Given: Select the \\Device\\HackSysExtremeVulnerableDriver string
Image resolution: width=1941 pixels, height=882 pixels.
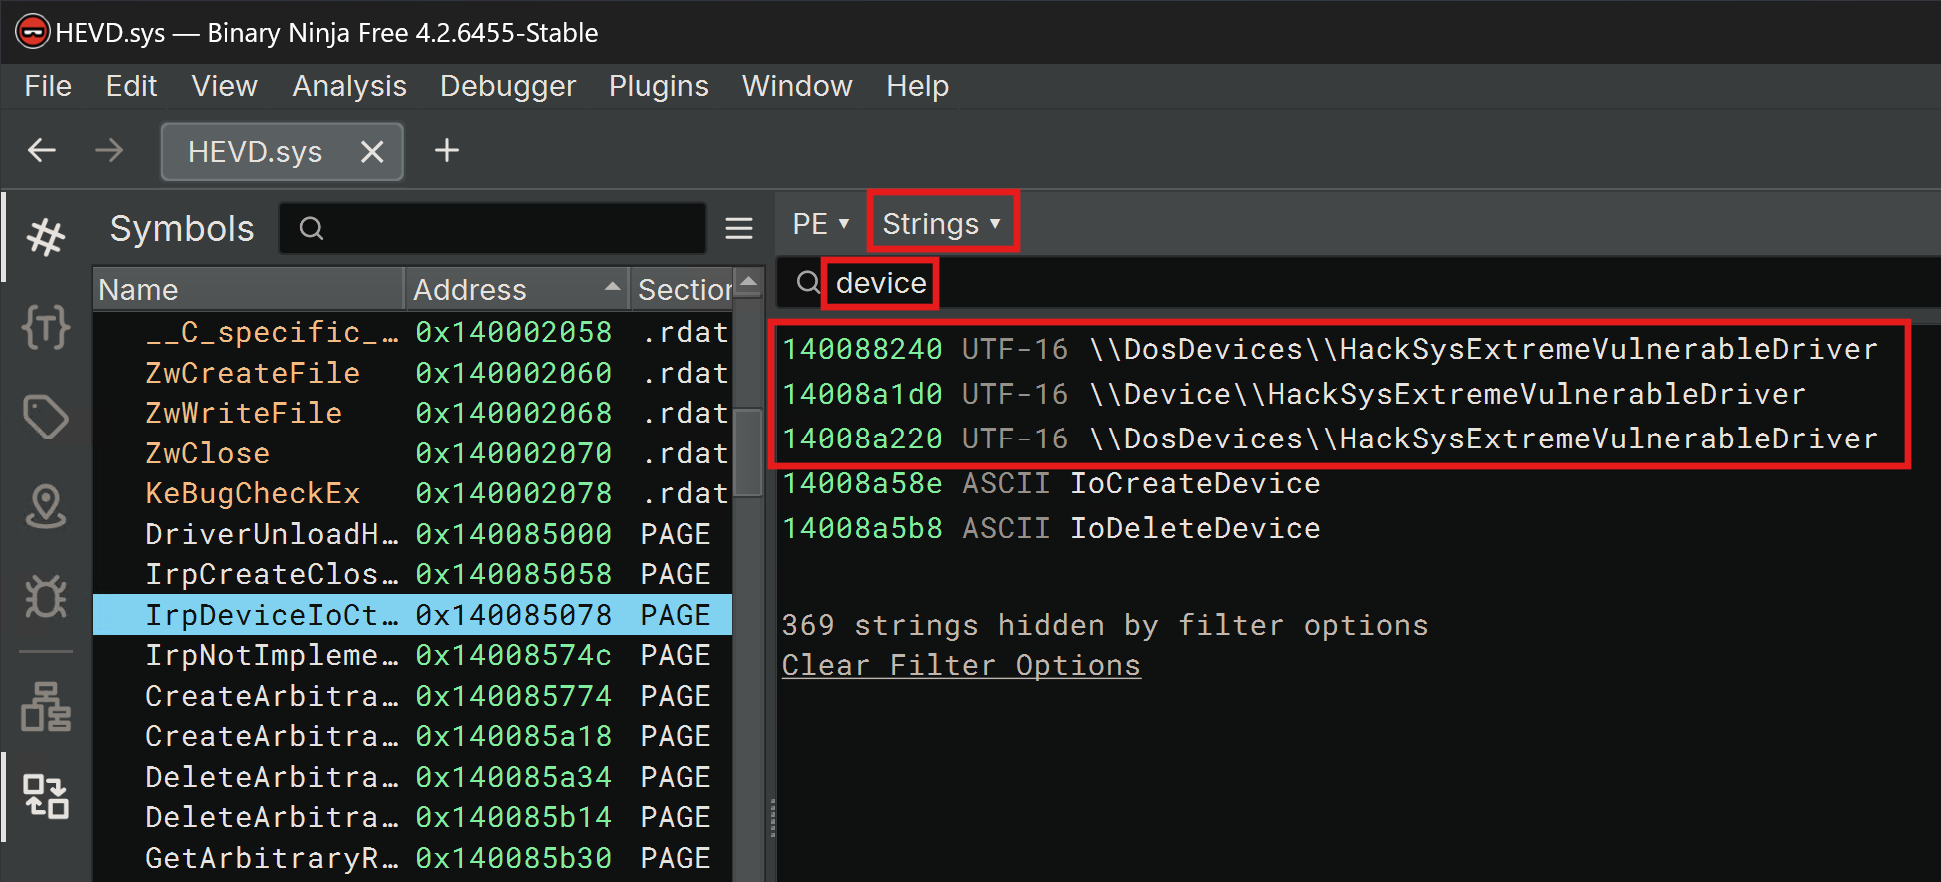Looking at the screenshot, I should [1294, 394].
